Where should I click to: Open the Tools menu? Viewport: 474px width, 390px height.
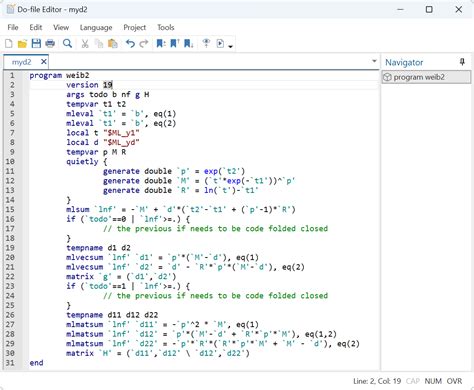tap(166, 27)
